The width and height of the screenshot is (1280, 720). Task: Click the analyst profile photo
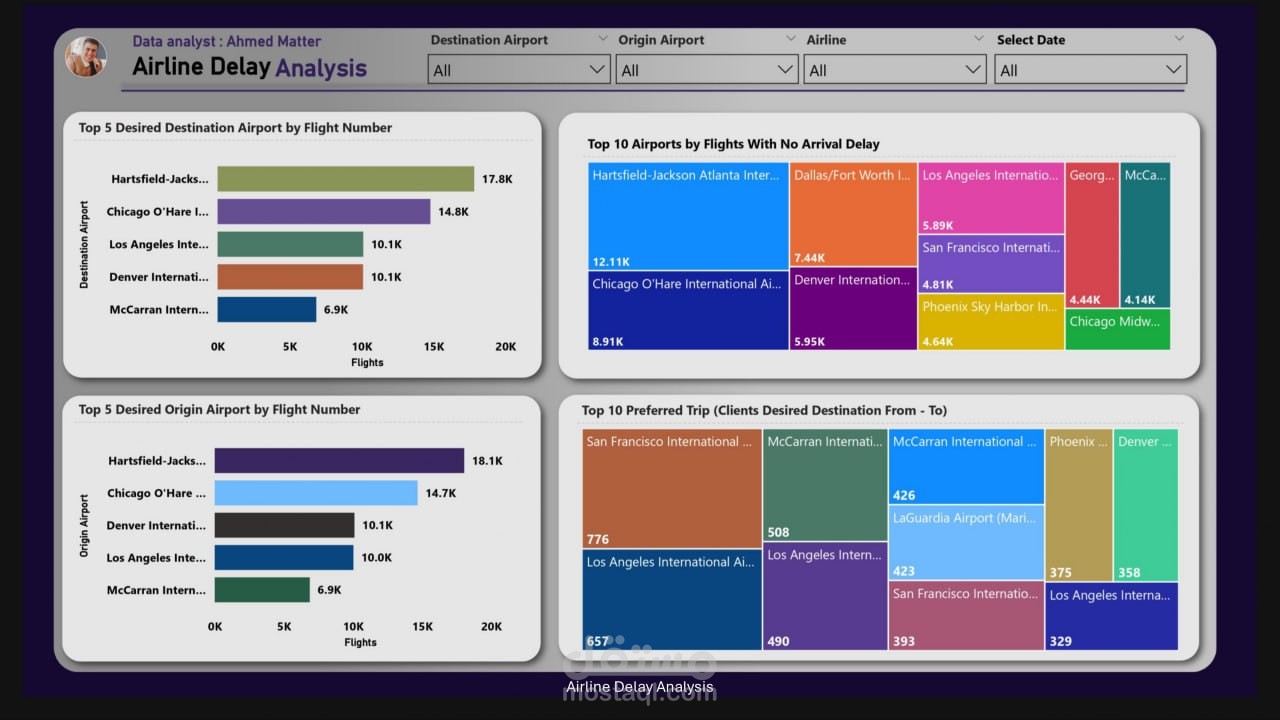86,57
